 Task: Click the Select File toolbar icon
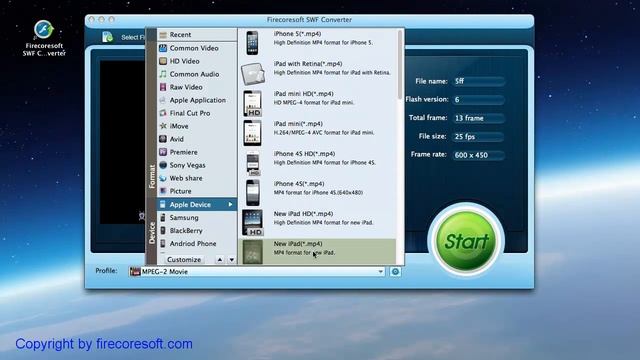(107, 37)
